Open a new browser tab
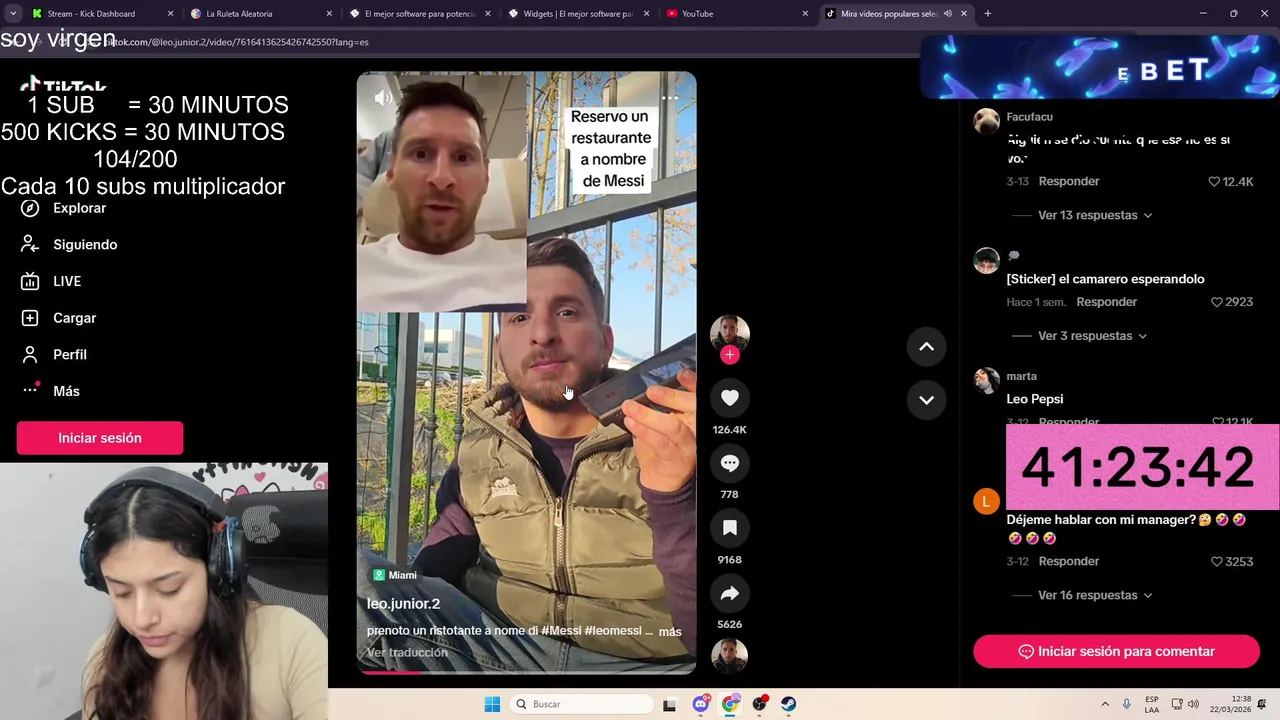The image size is (1280, 720). pos(987,14)
